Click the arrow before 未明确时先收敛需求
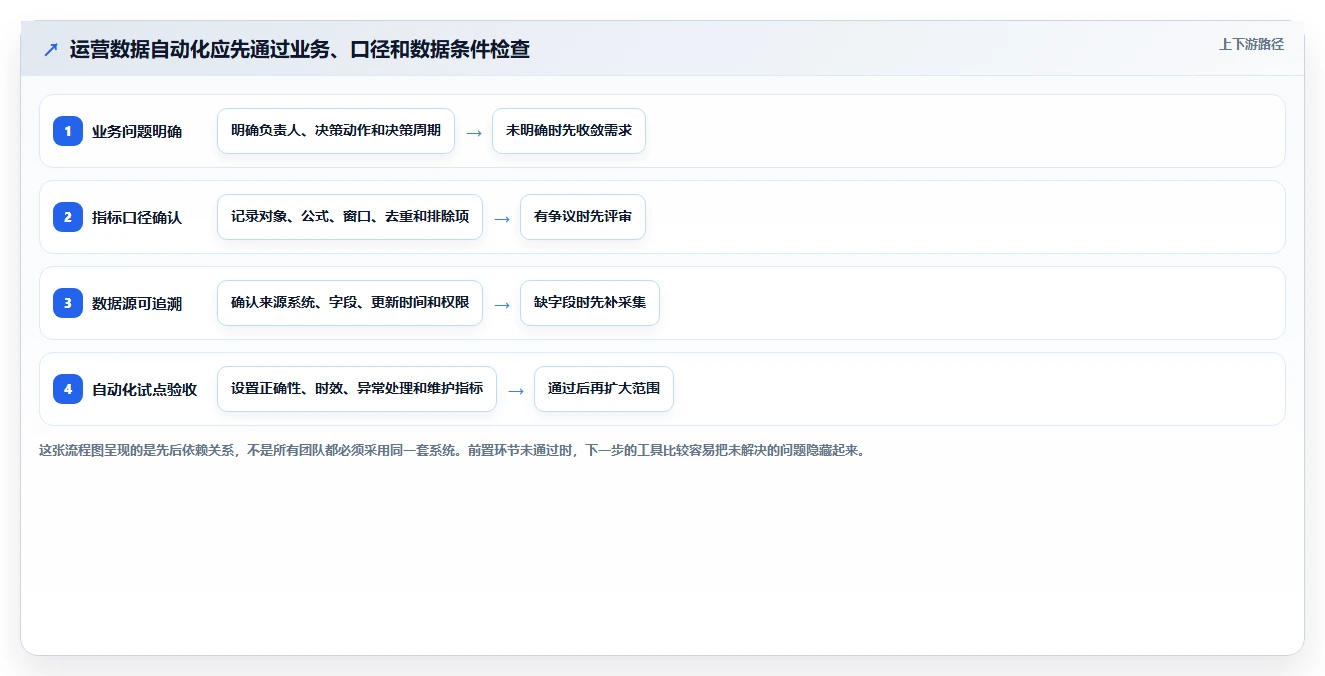The width and height of the screenshot is (1325, 676). tap(474, 132)
